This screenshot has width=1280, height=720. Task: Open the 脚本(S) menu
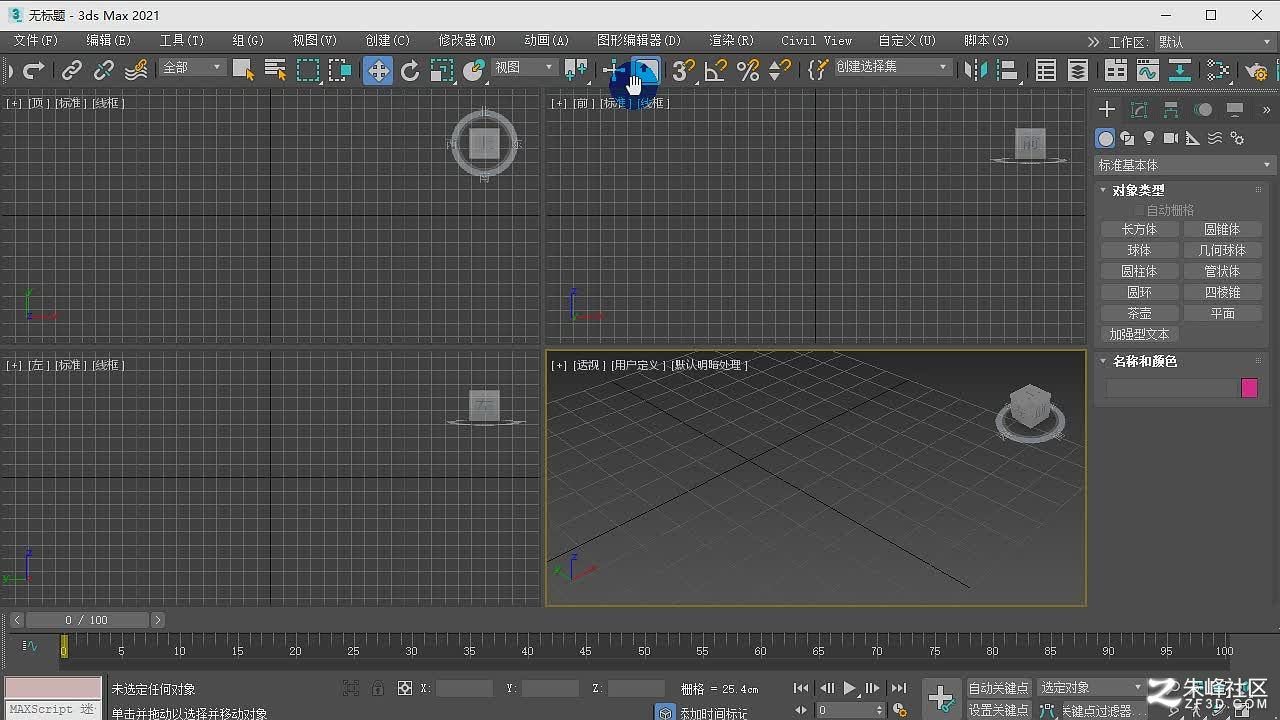(x=986, y=41)
